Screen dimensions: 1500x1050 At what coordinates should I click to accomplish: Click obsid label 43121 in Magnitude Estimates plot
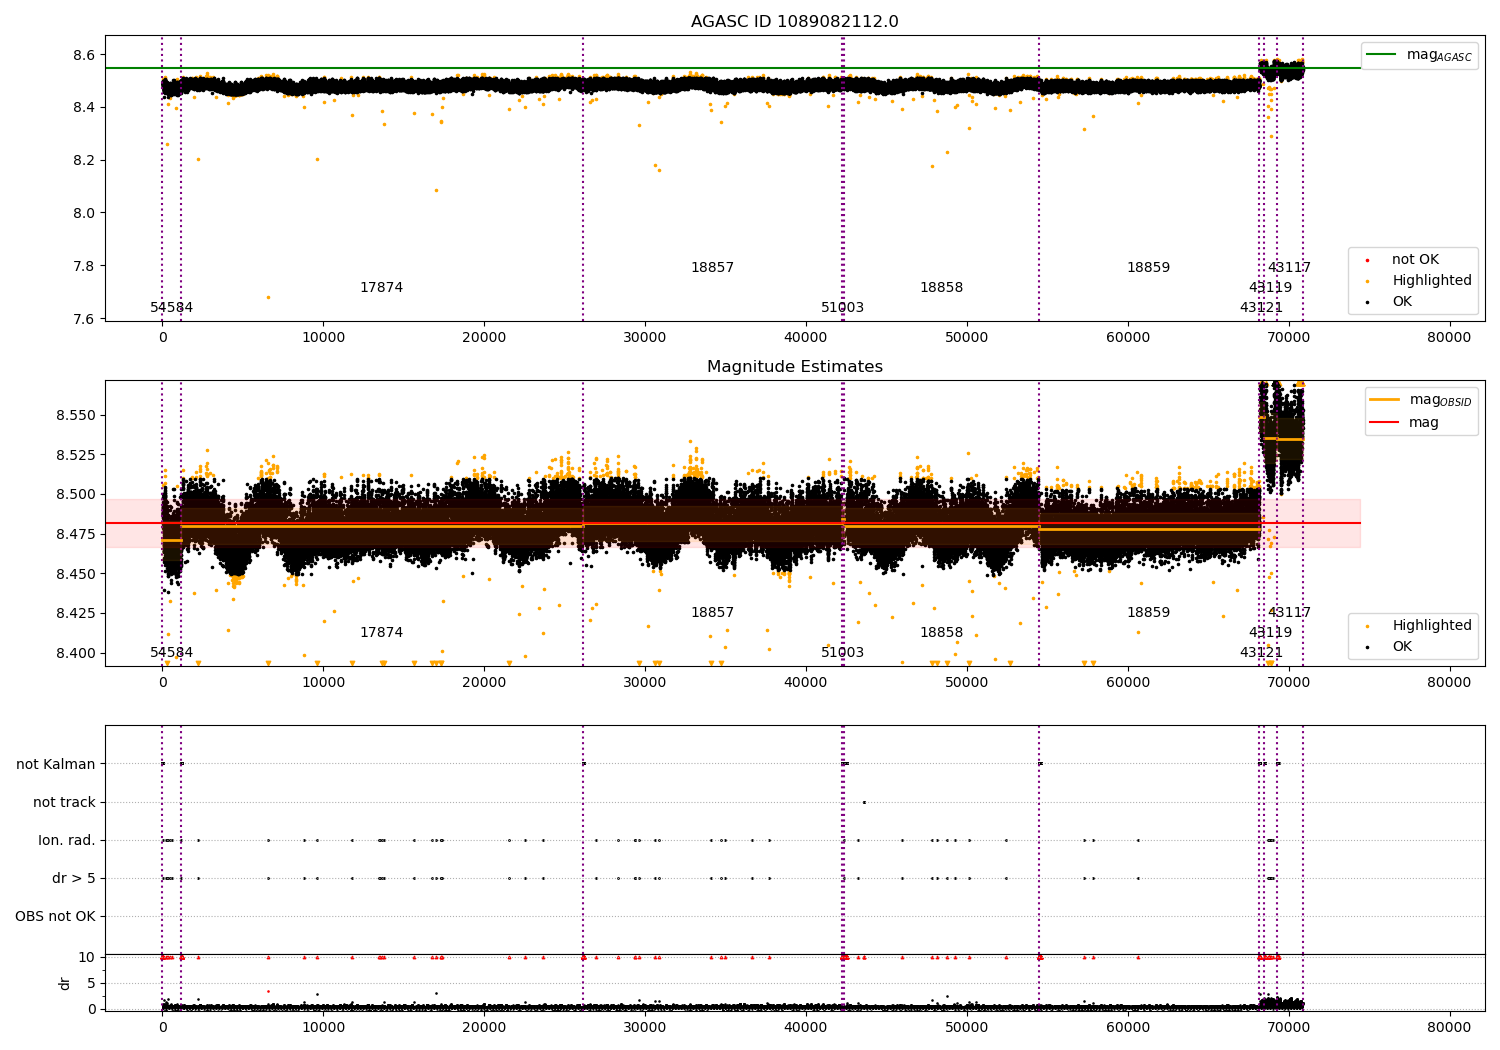pyautogui.click(x=1261, y=652)
